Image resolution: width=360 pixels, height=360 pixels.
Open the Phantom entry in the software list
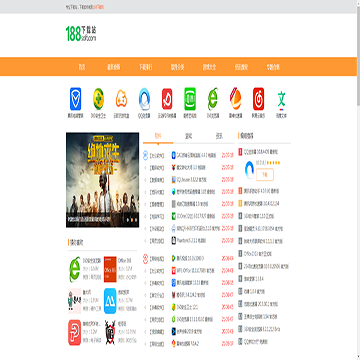(x=192, y=240)
